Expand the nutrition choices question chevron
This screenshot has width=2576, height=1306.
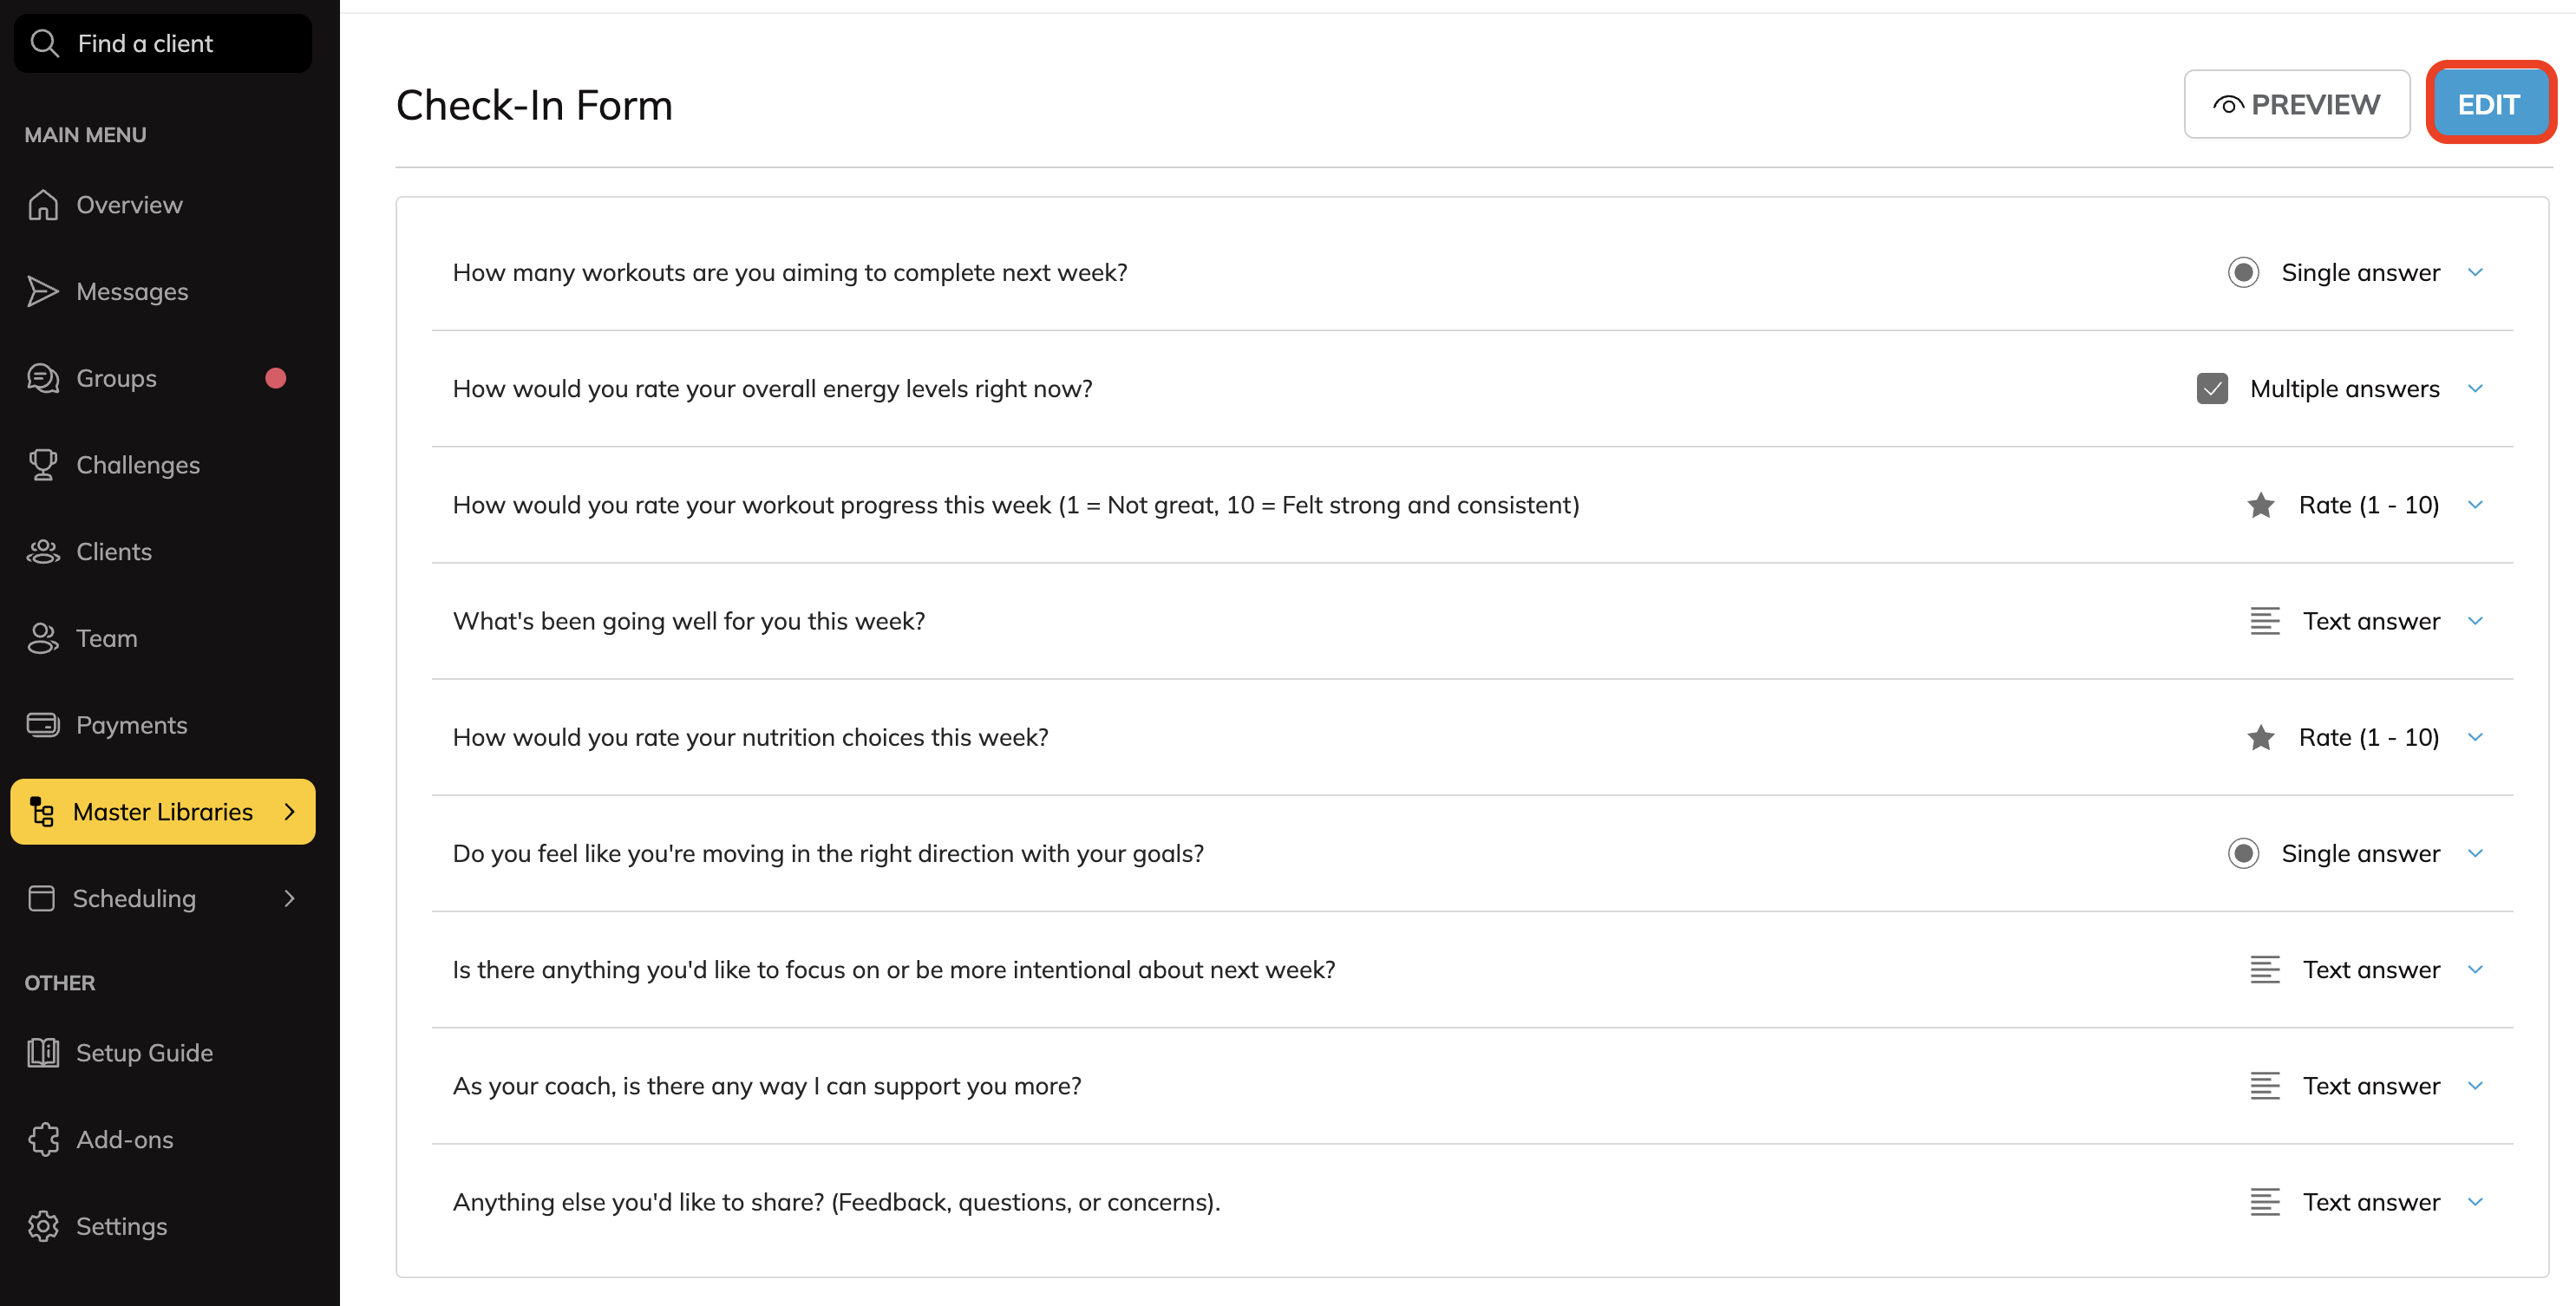pyautogui.click(x=2476, y=738)
